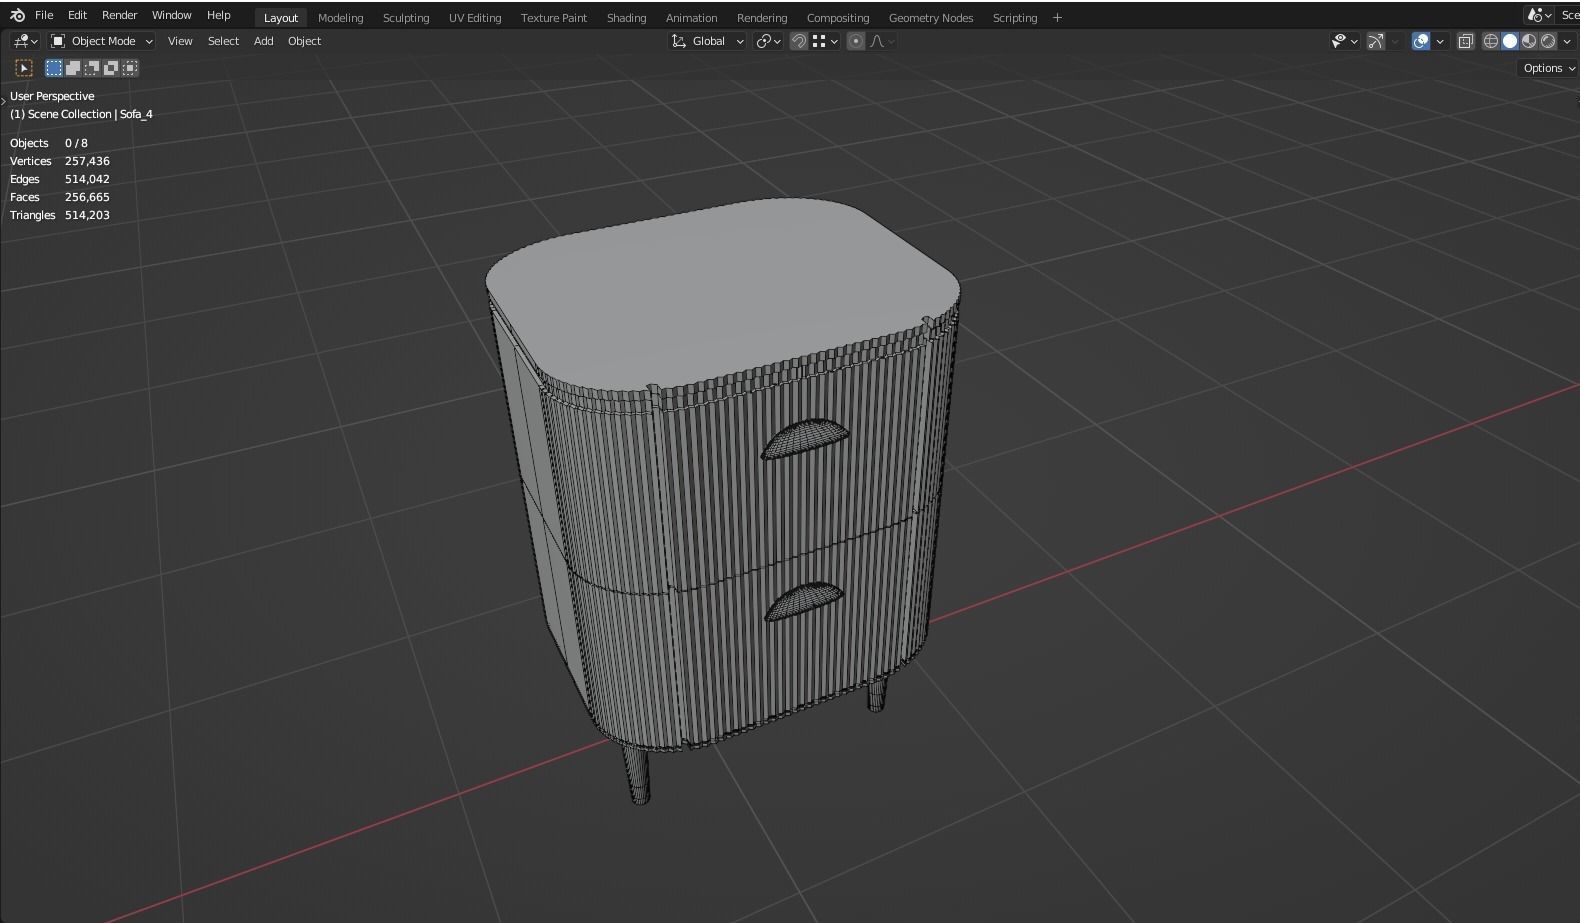This screenshot has height=923, width=1580.
Task: Toggle proportional editing
Action: 855,41
